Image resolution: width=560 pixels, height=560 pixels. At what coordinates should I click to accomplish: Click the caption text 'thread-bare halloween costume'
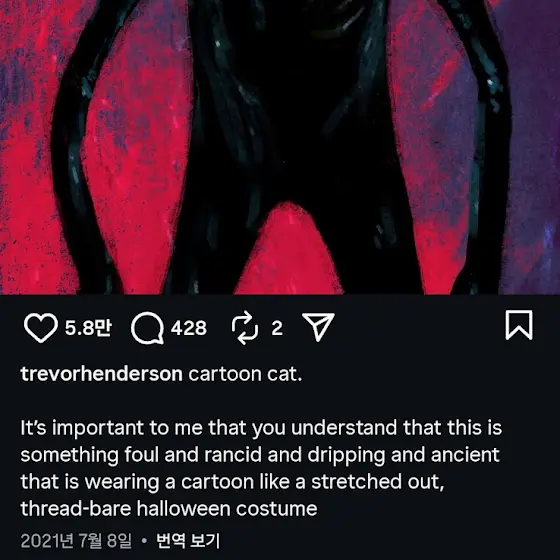click(169, 509)
